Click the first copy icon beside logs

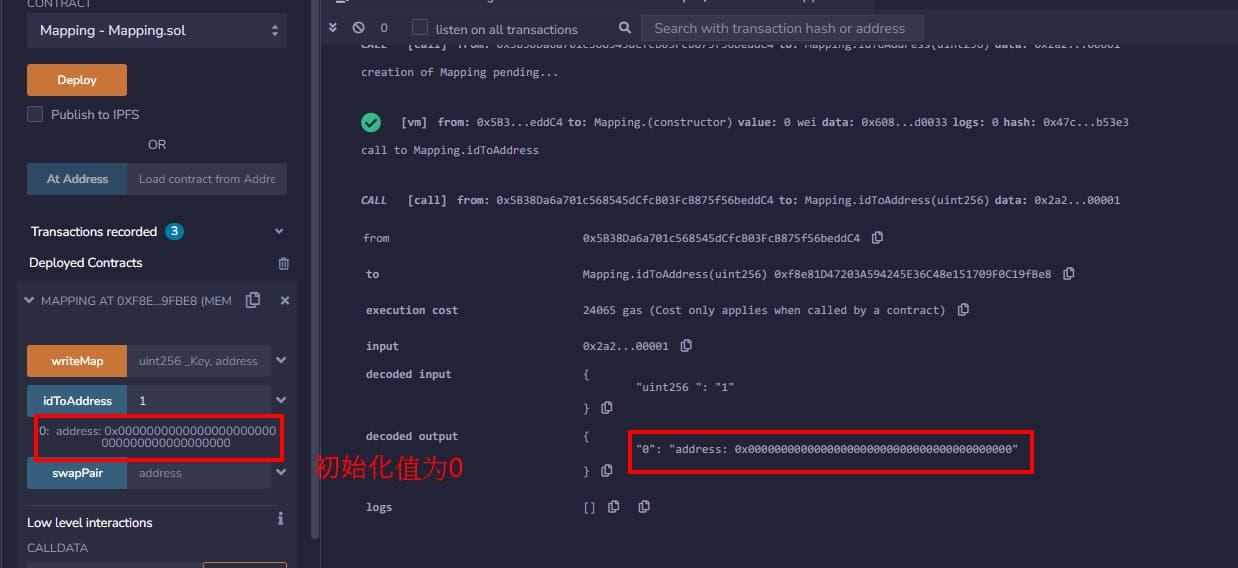point(614,507)
